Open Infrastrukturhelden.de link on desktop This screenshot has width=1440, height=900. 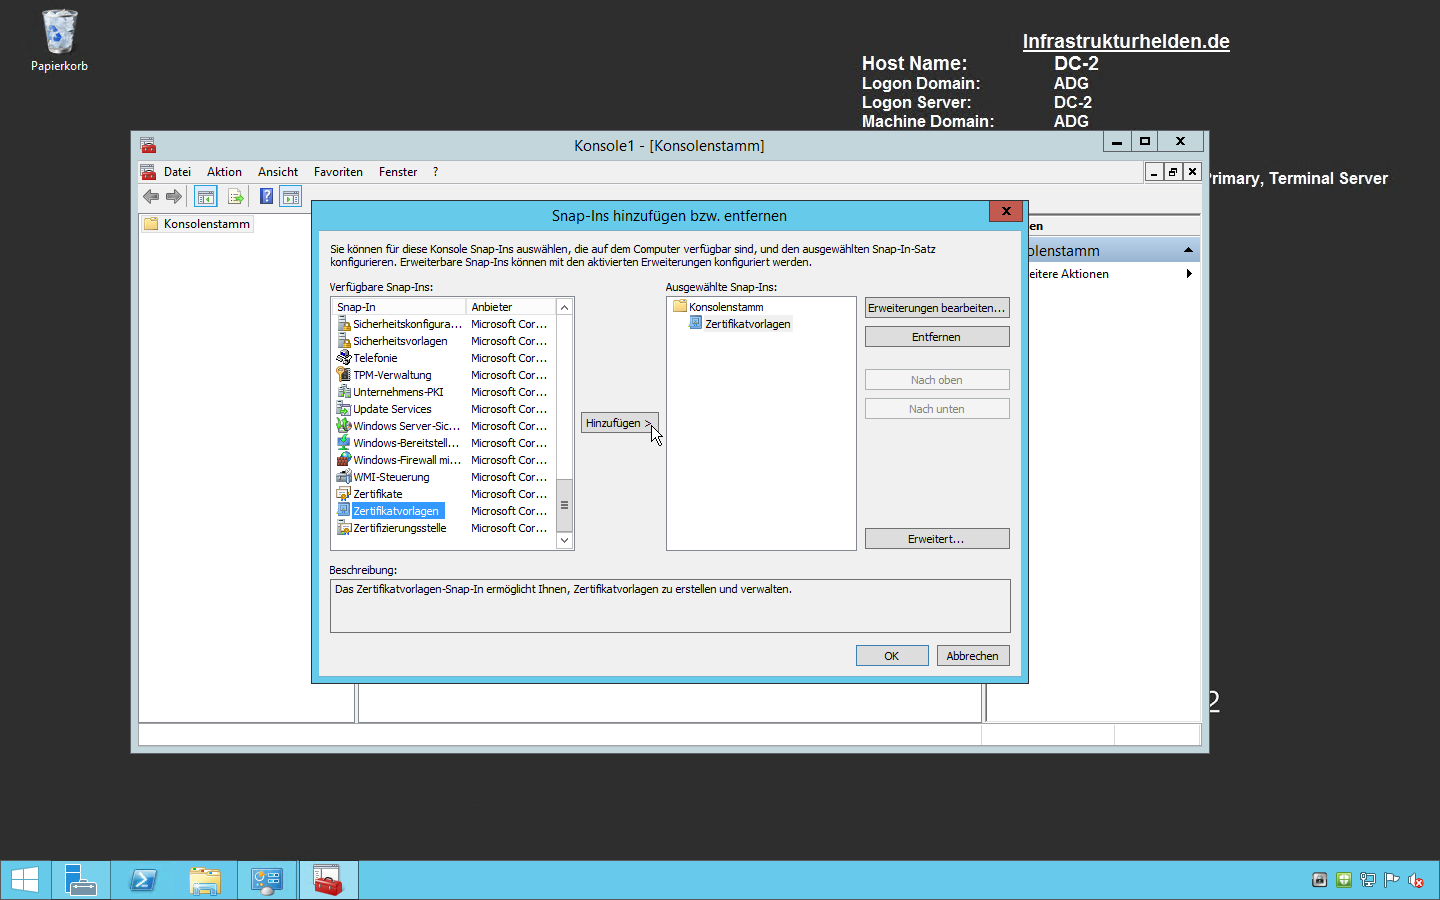click(x=1126, y=41)
